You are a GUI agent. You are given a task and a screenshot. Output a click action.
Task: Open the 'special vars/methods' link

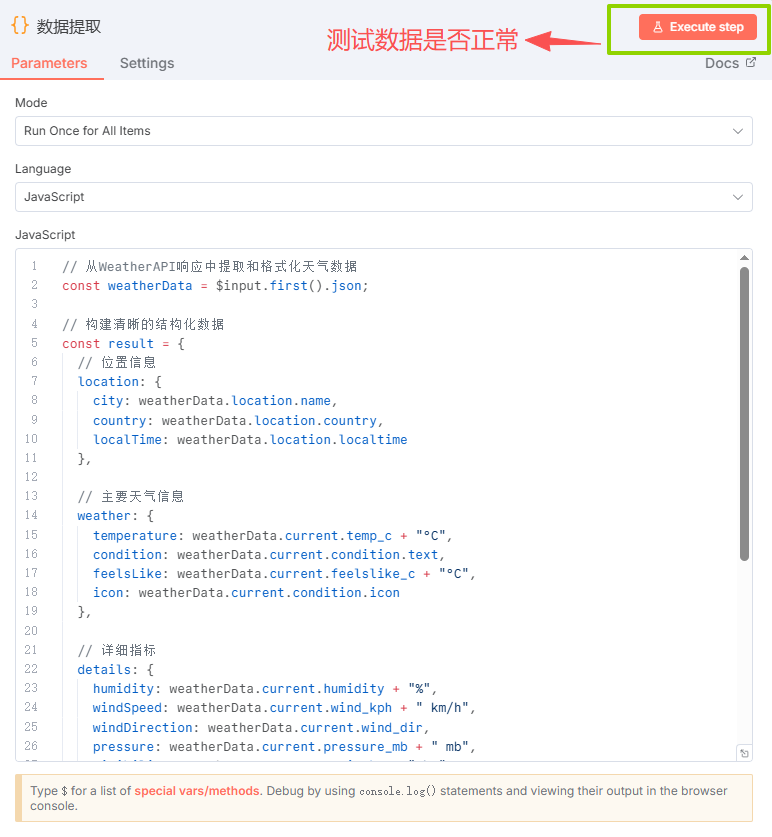pyautogui.click(x=198, y=791)
